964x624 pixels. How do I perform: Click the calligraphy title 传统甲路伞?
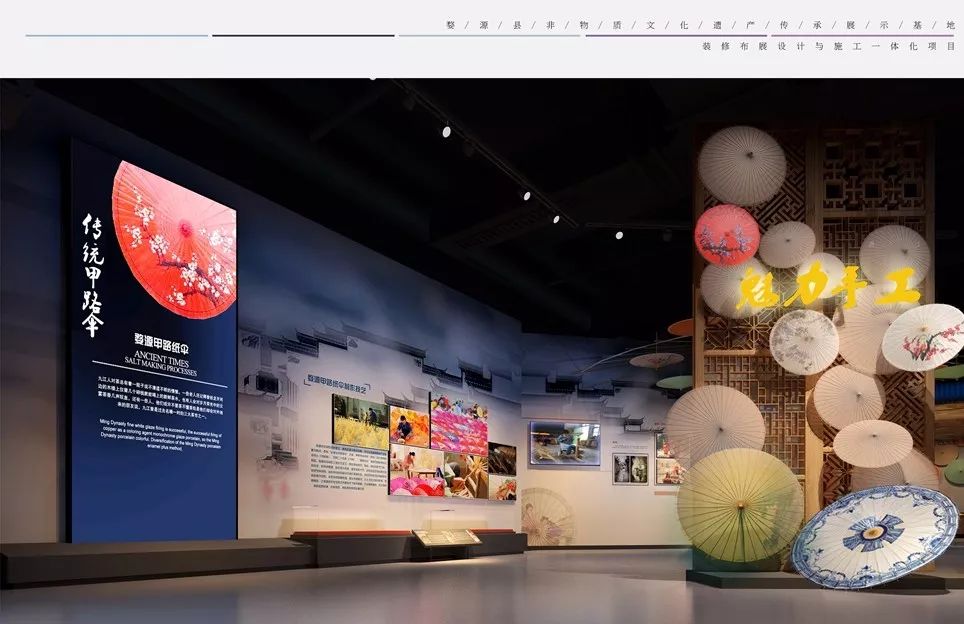[93, 275]
